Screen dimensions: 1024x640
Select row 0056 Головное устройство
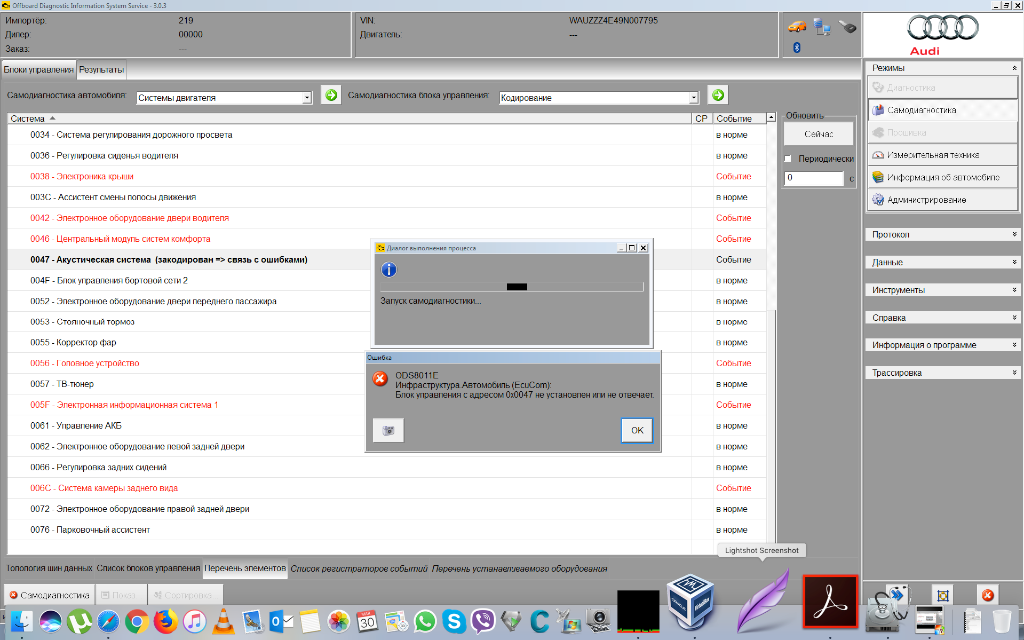click(x=85, y=364)
